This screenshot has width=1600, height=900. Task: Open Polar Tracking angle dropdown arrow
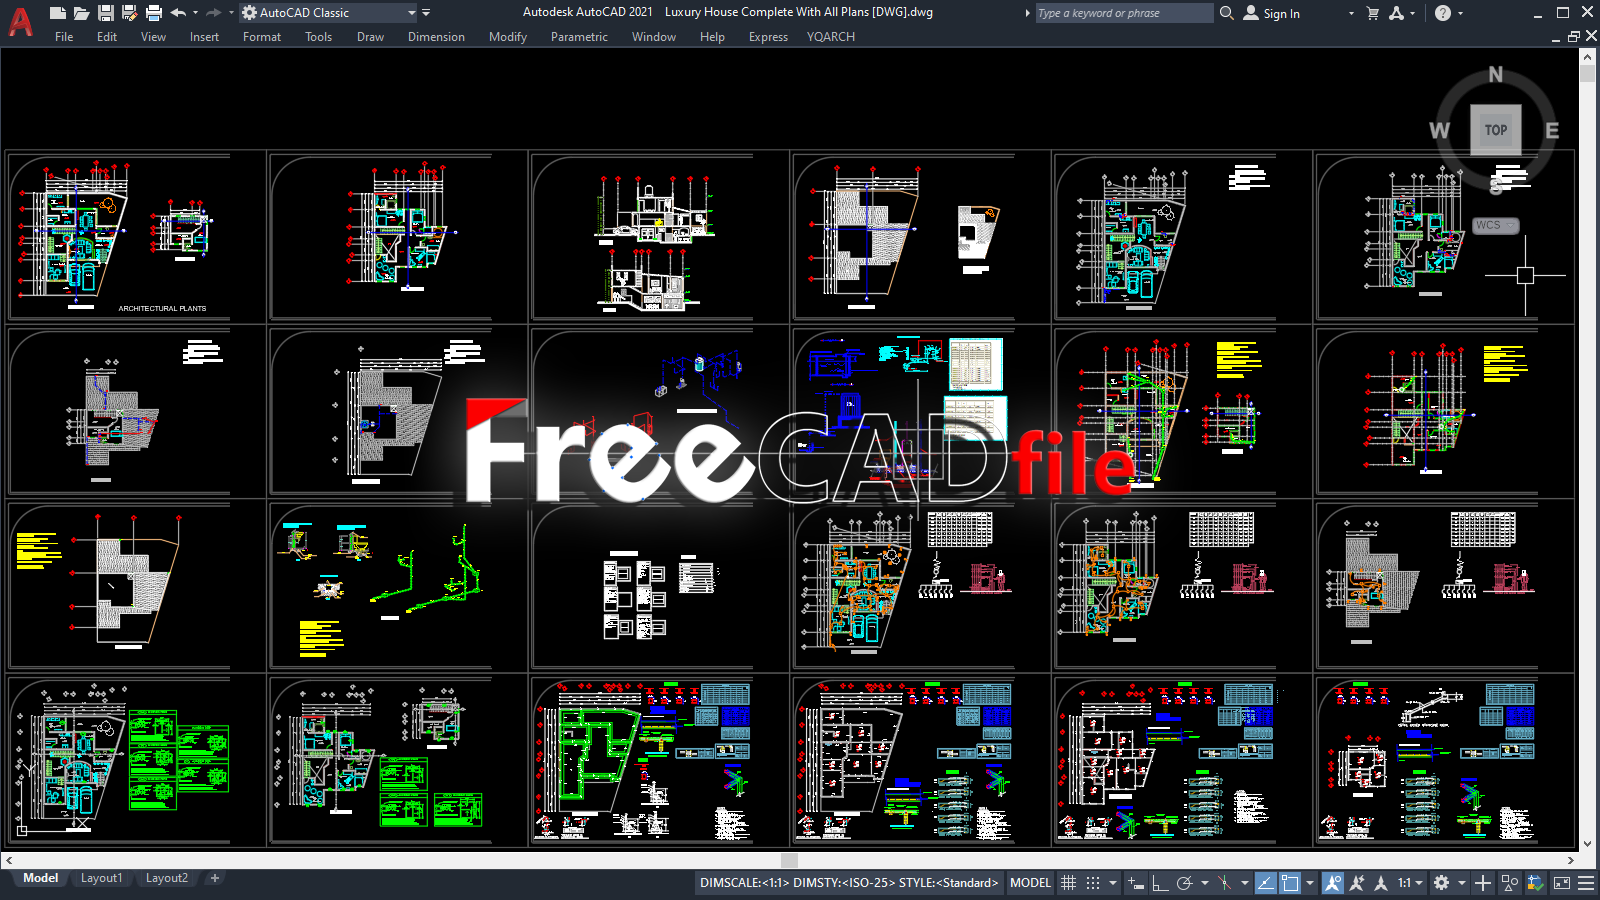(x=1204, y=883)
